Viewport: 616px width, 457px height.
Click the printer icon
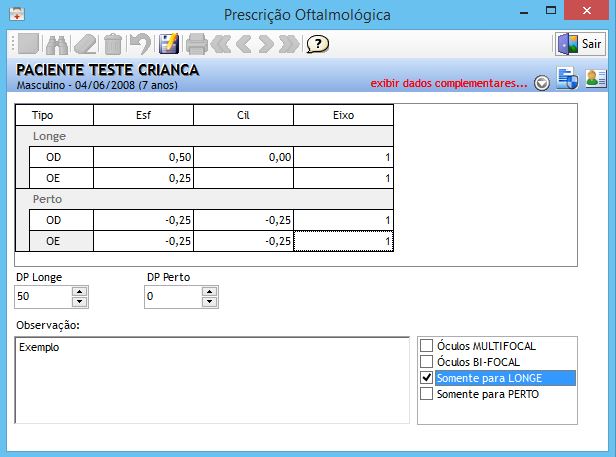(197, 44)
